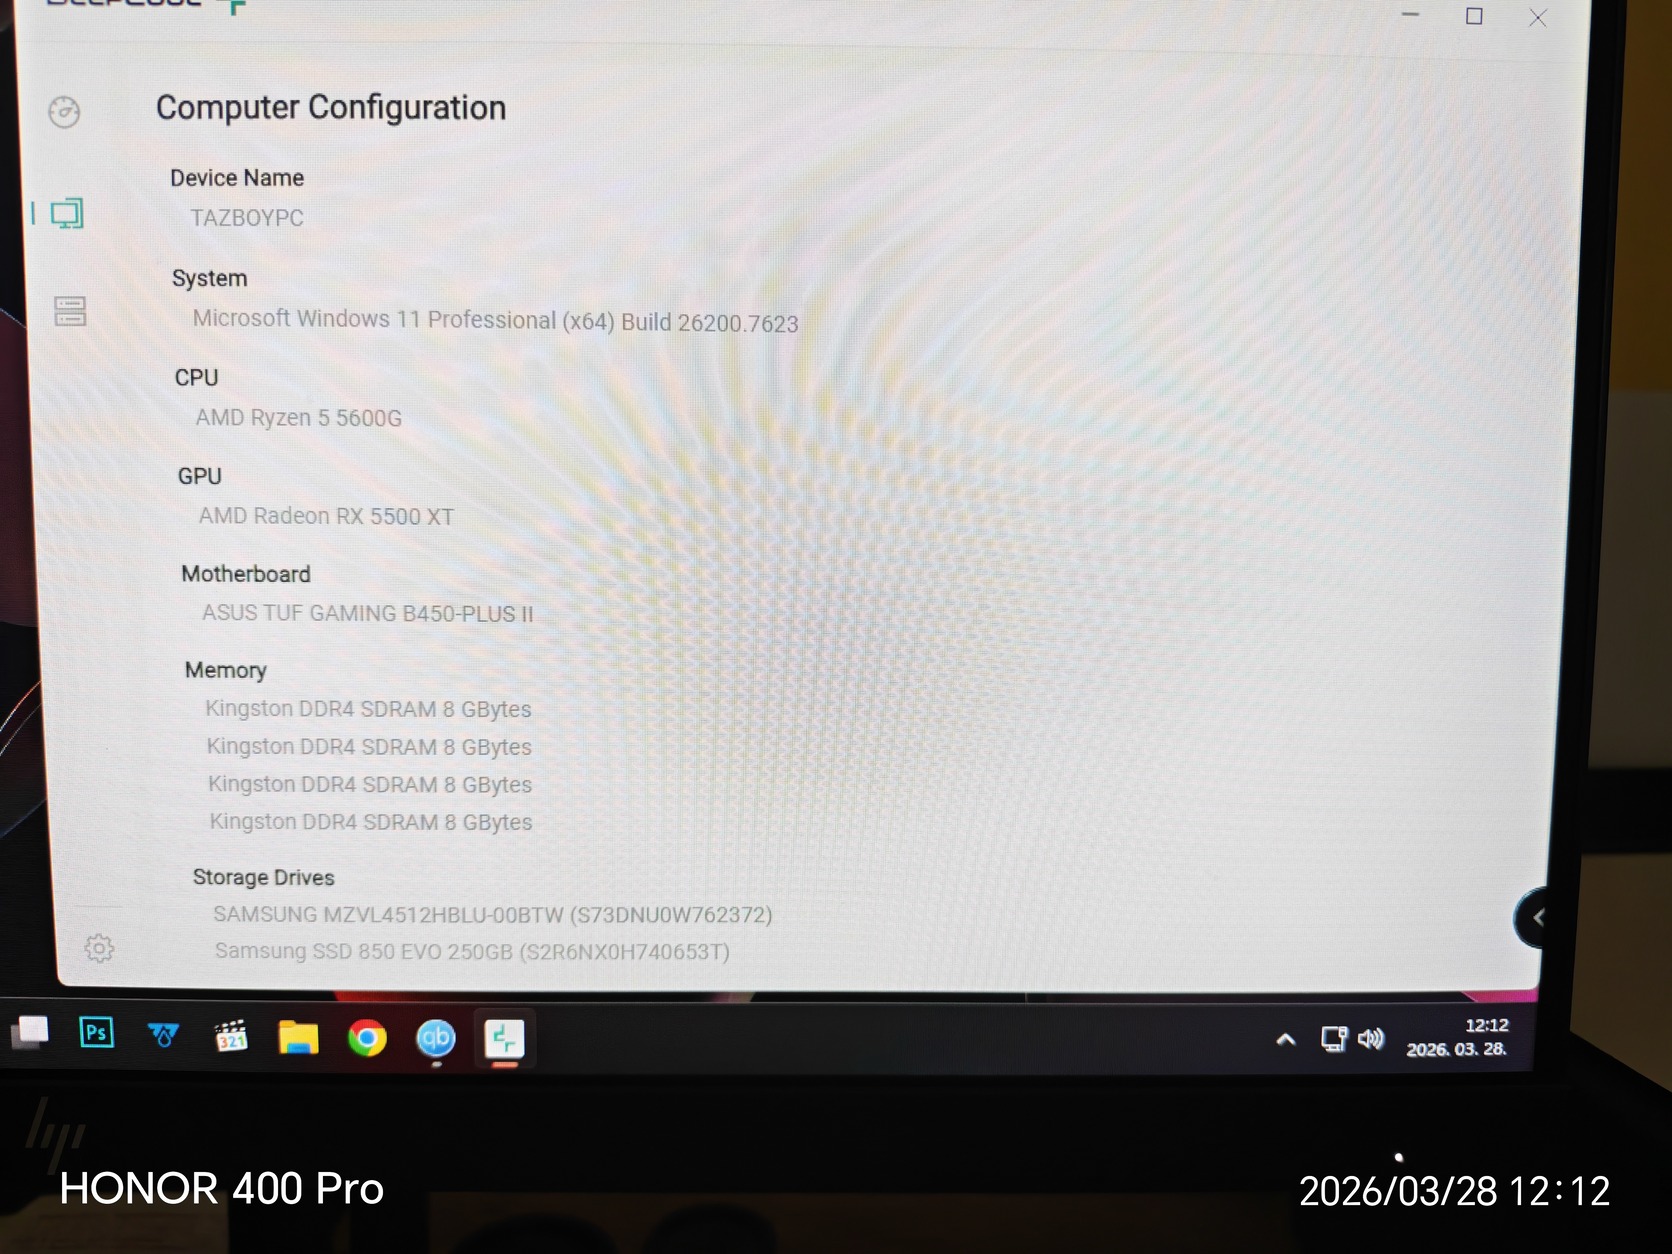
Task: Click the Computer Configuration heading
Action: pos(331,108)
